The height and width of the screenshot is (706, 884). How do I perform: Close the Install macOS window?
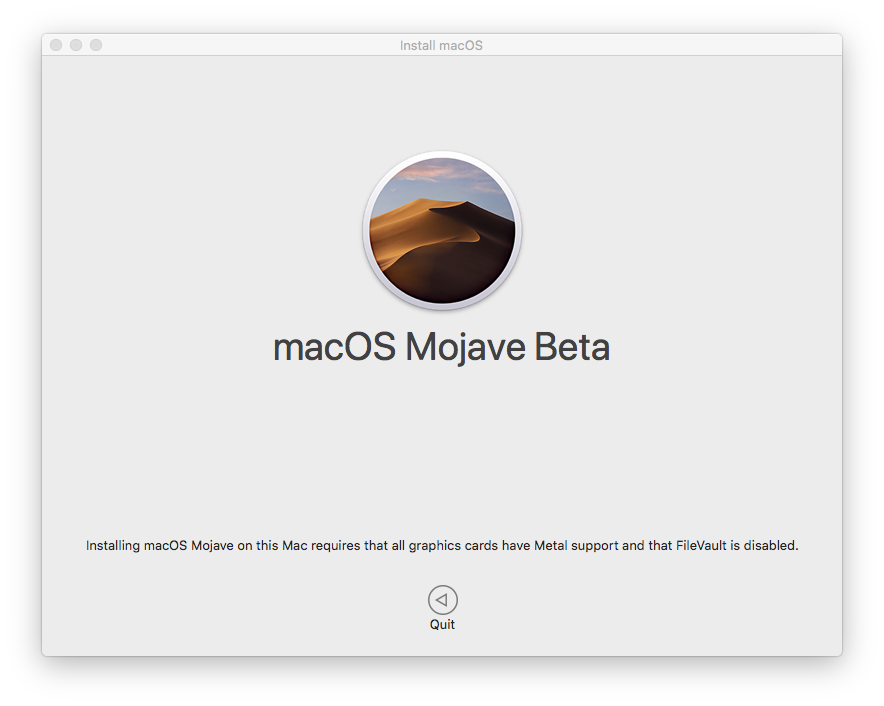tap(56, 45)
